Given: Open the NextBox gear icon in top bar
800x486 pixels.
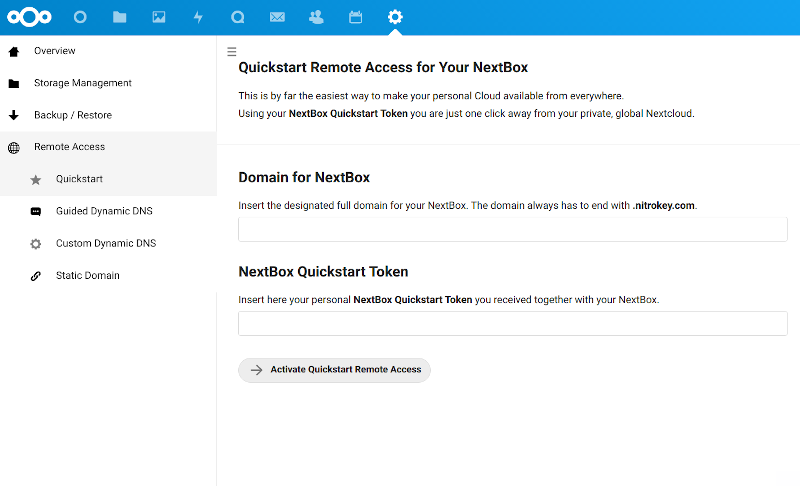Looking at the screenshot, I should [x=395, y=17].
